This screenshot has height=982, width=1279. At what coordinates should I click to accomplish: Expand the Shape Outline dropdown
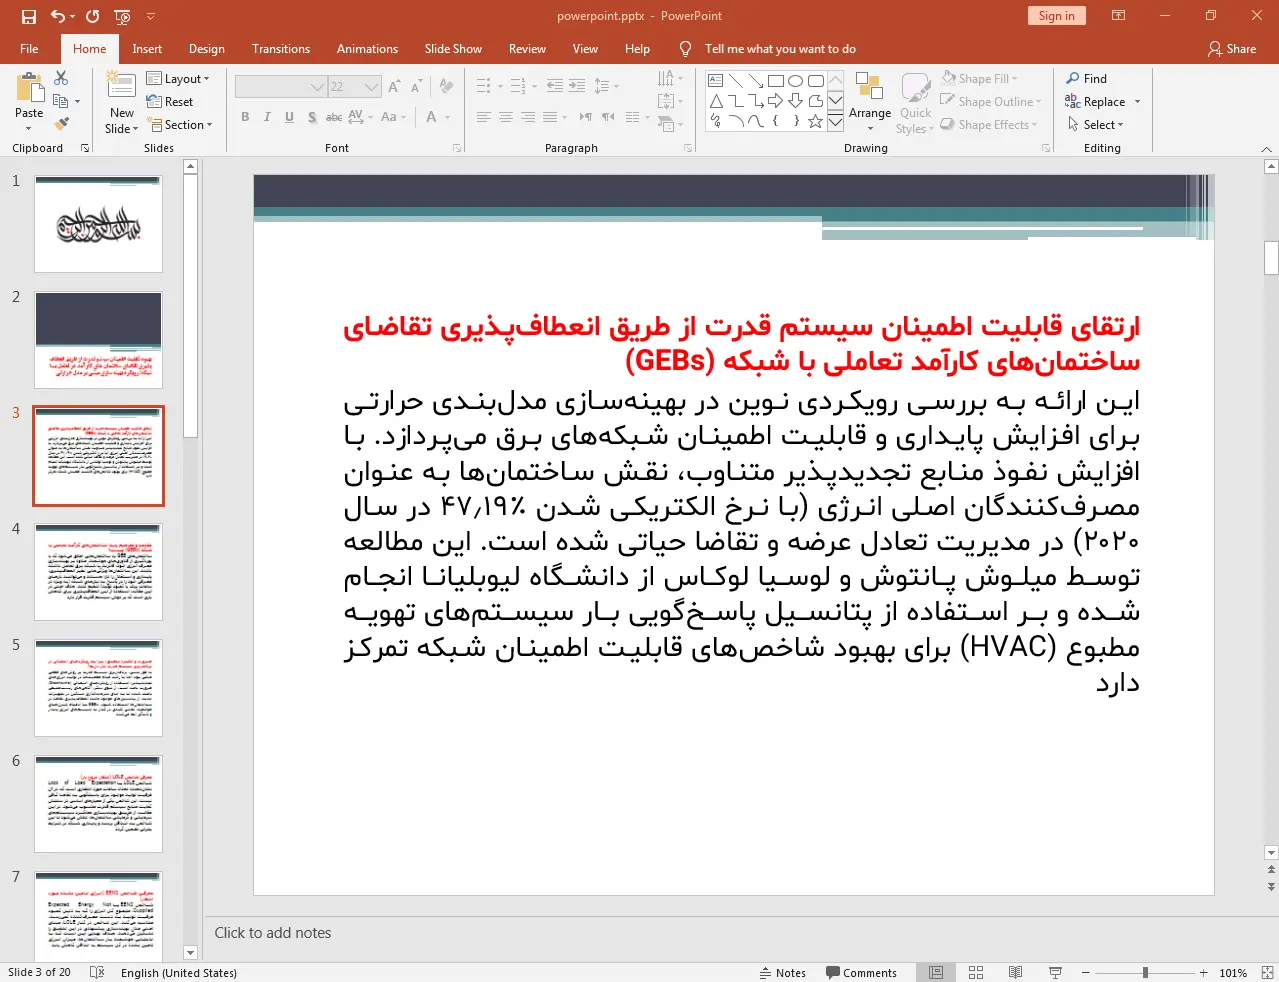(991, 101)
